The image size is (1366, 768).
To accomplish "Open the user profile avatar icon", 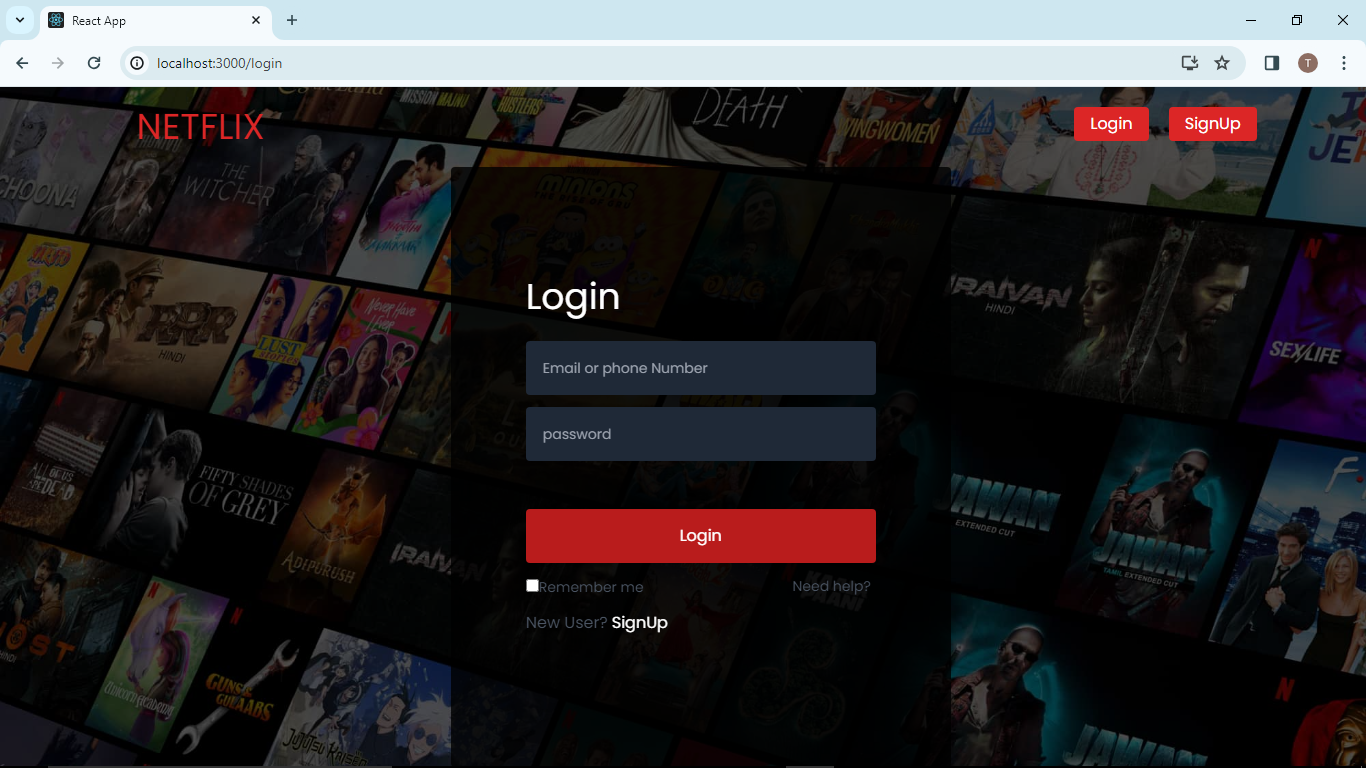I will tap(1308, 63).
